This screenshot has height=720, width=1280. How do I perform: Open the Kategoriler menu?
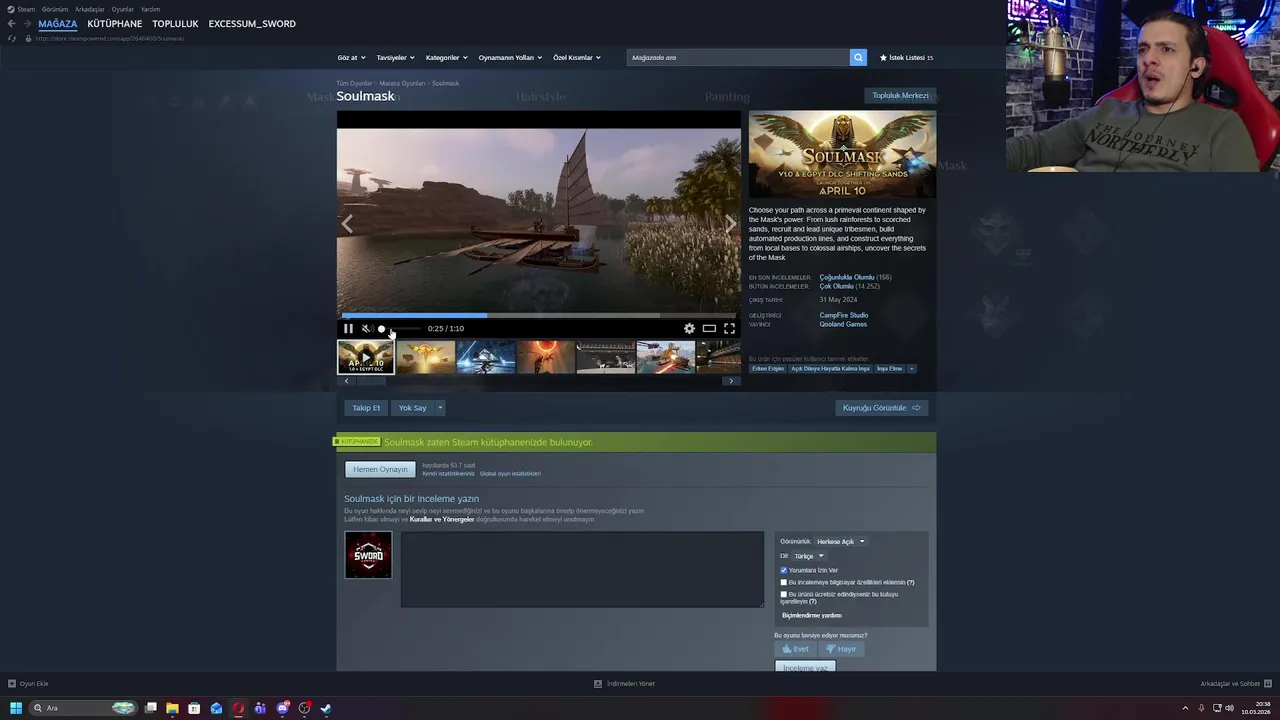446,58
